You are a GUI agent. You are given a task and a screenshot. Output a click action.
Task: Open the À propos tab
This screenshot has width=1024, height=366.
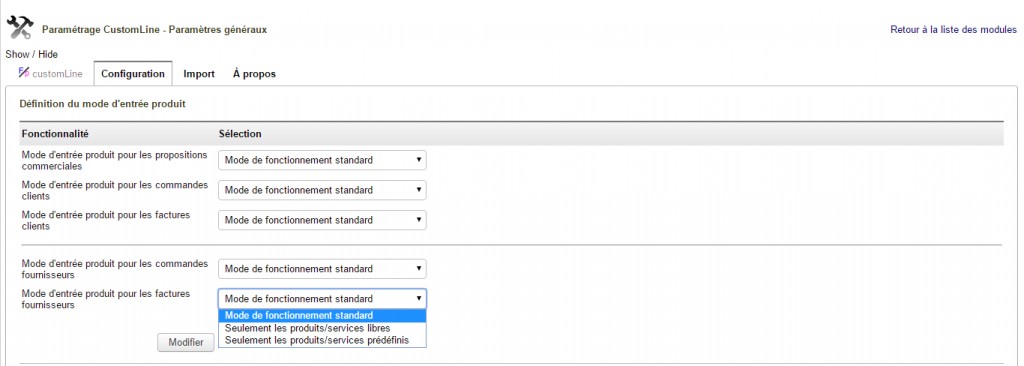pyautogui.click(x=254, y=74)
